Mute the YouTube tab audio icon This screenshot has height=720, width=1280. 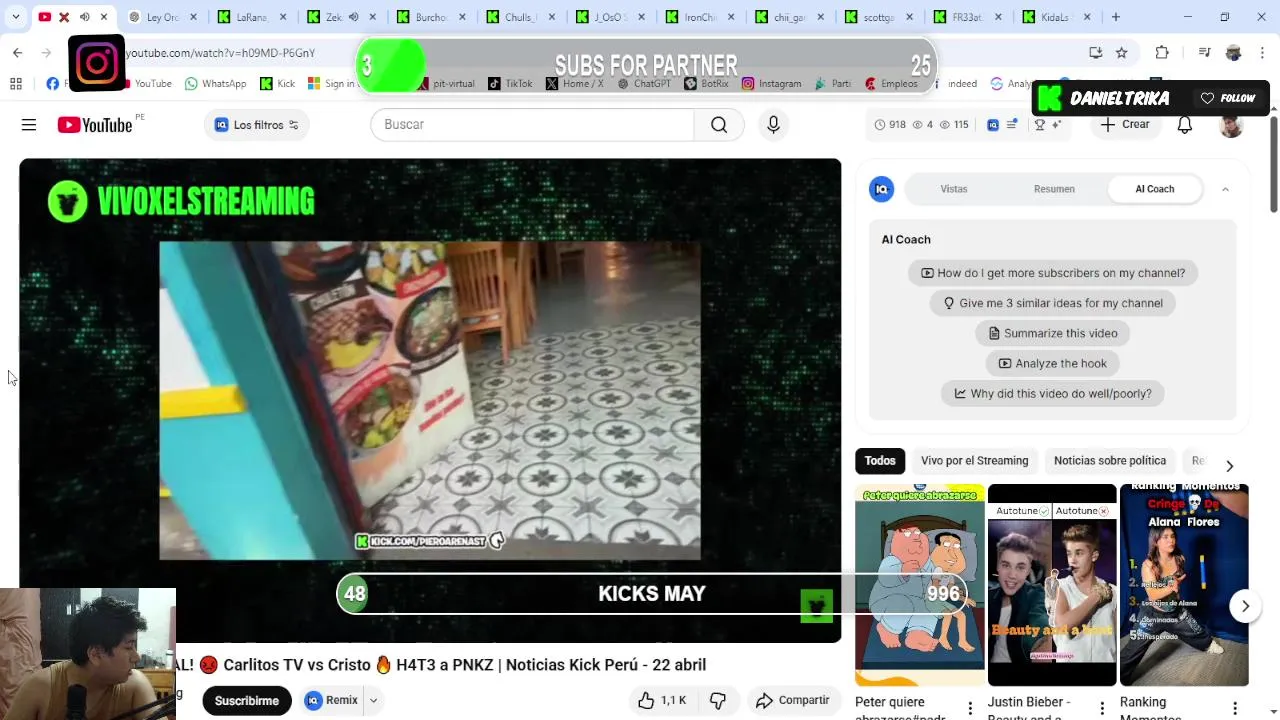tap(84, 17)
